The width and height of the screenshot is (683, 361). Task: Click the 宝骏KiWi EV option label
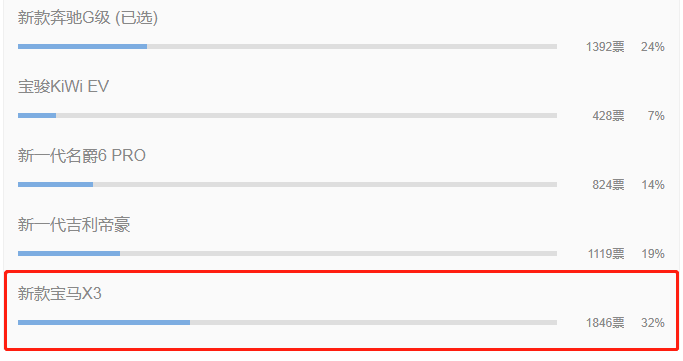click(63, 87)
